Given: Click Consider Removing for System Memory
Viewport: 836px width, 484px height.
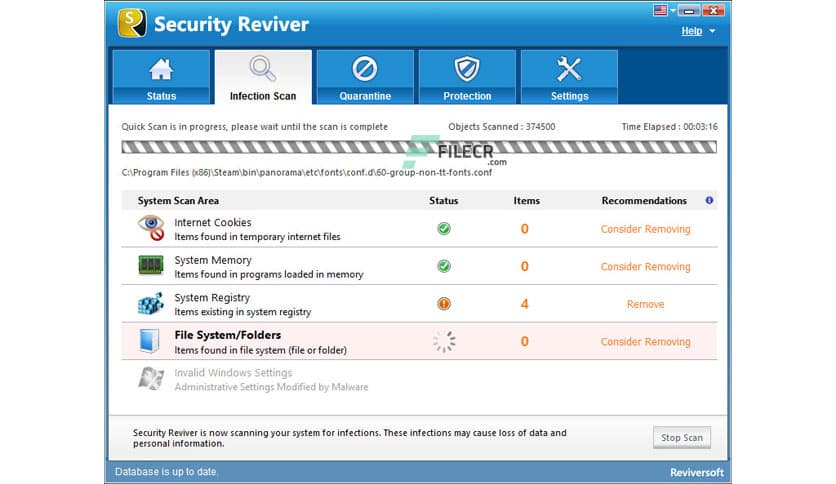Looking at the screenshot, I should tap(645, 267).
